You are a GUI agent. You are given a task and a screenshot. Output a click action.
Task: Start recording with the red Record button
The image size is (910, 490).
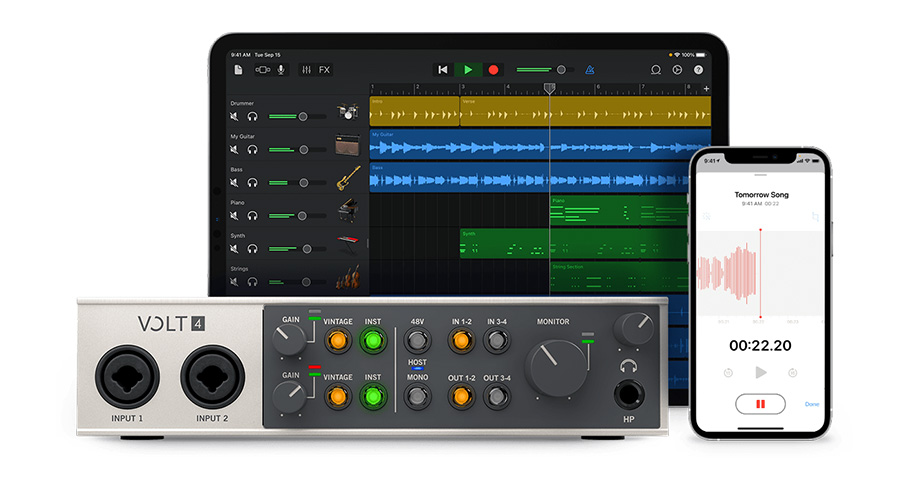[493, 70]
